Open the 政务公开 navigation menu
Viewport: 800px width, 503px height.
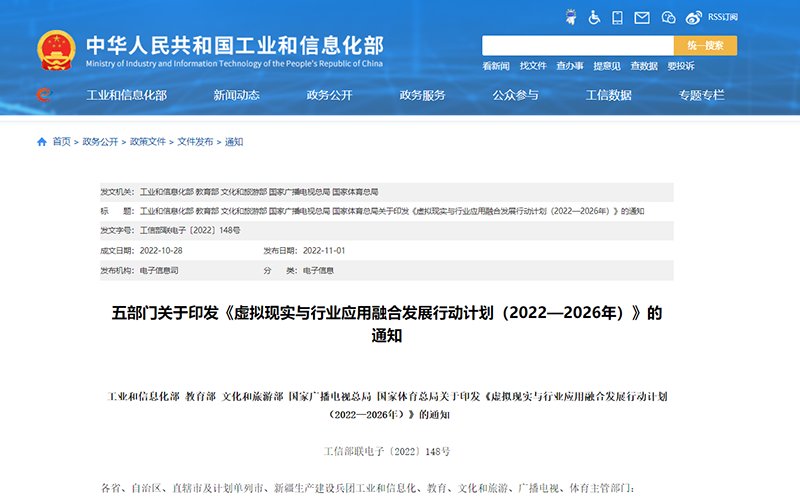click(x=329, y=95)
